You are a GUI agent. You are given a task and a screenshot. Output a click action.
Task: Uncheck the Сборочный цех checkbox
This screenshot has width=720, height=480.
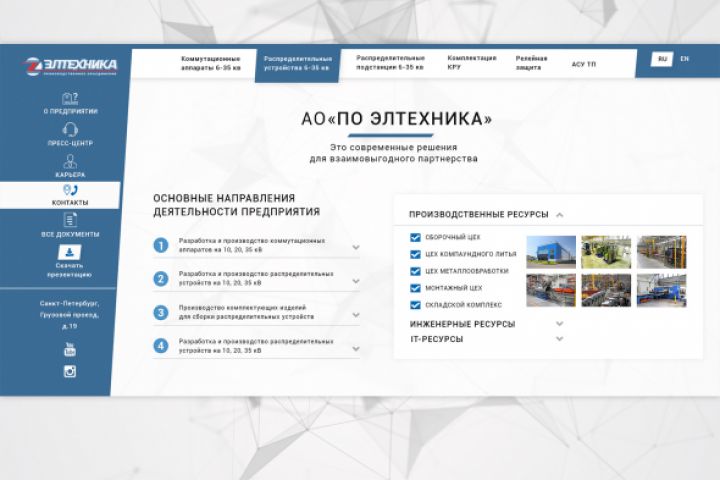tap(415, 237)
